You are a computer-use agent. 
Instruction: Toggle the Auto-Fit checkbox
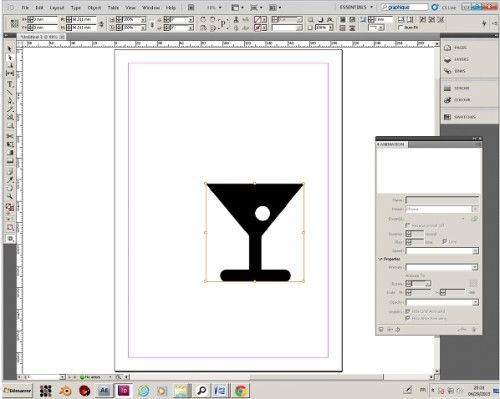(401, 28)
